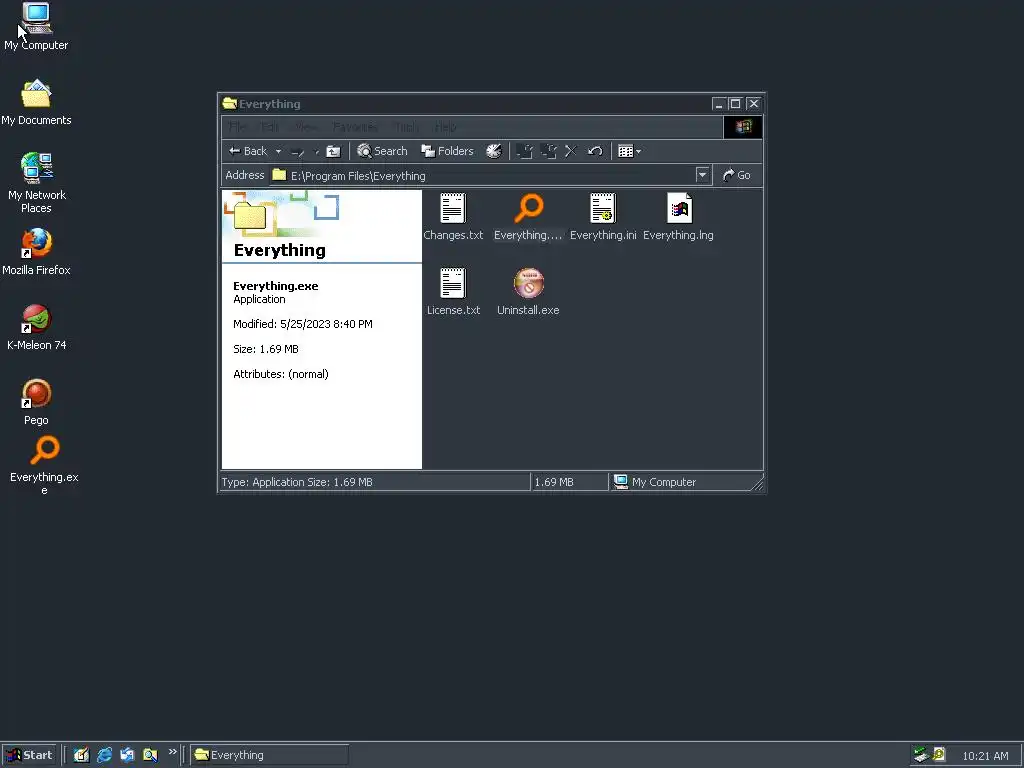Click the network tray icon
This screenshot has height=768, width=1024.
point(921,755)
